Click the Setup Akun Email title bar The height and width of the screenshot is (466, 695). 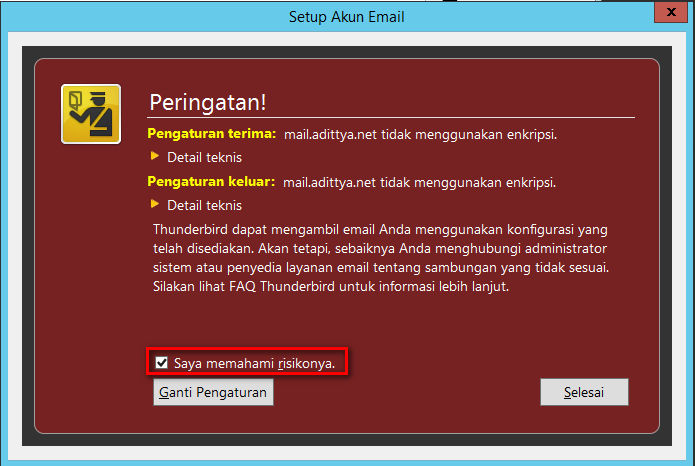[x=347, y=17]
